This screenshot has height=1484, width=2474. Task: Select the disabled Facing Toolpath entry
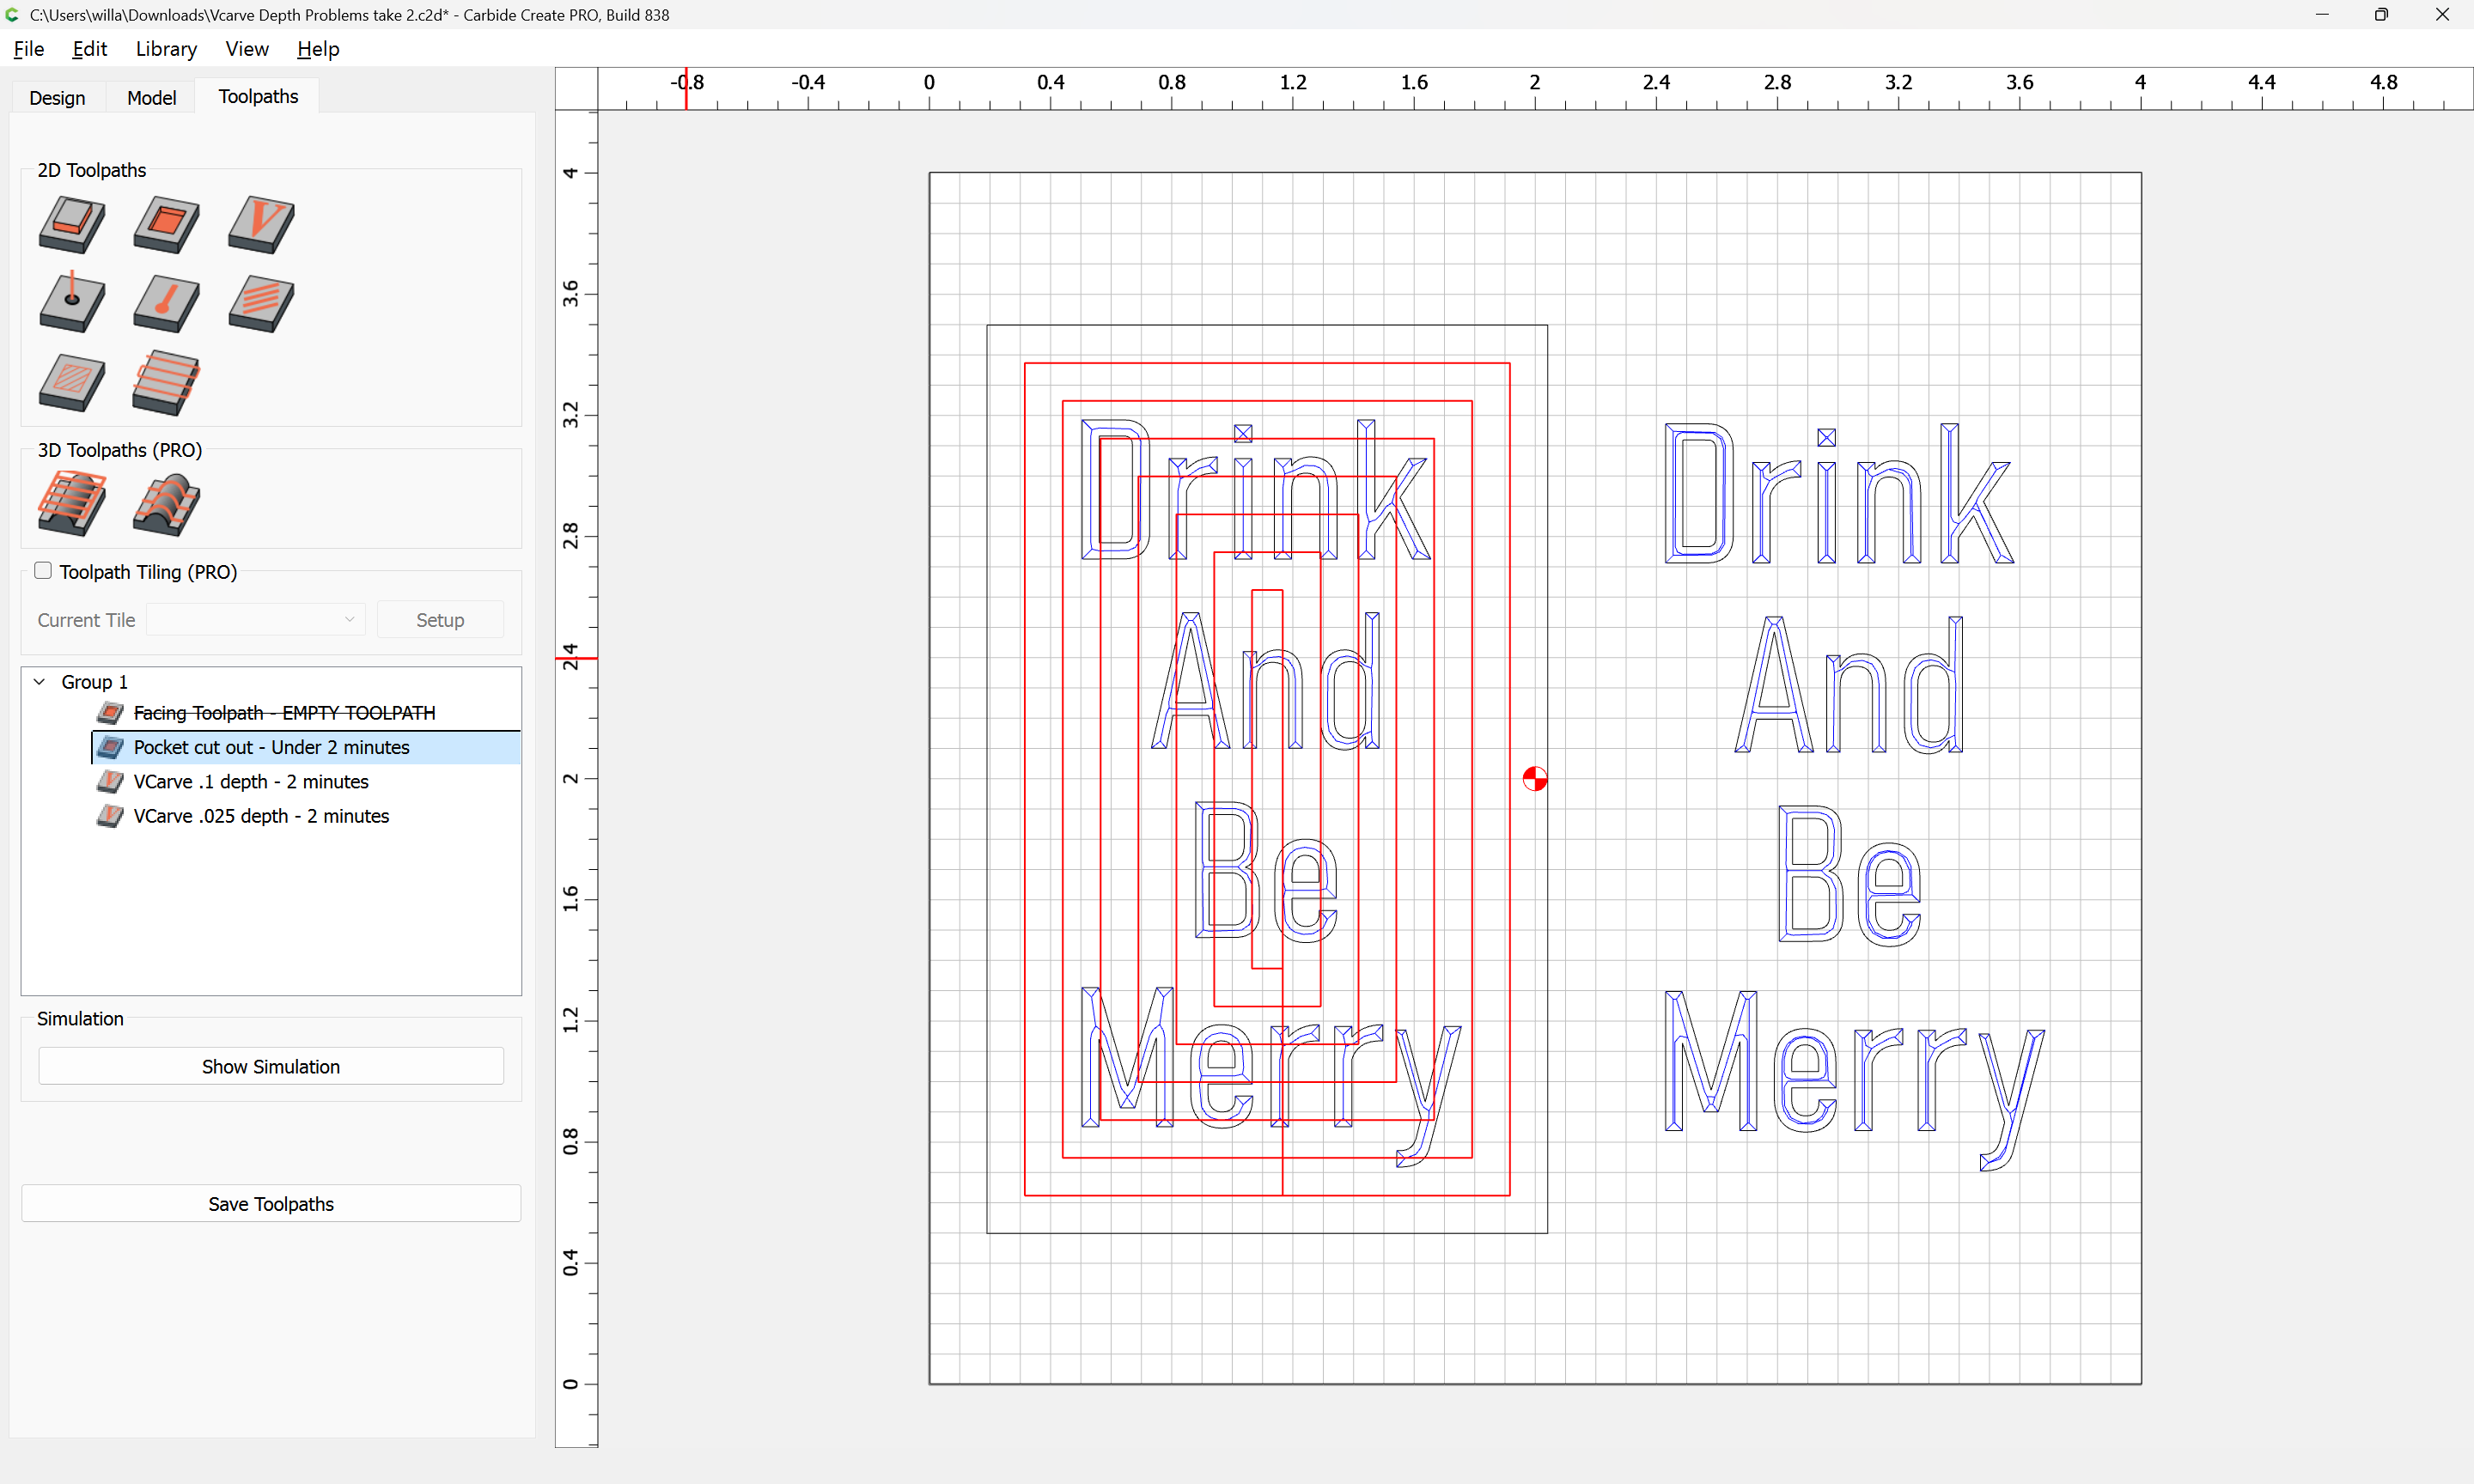pos(284,713)
